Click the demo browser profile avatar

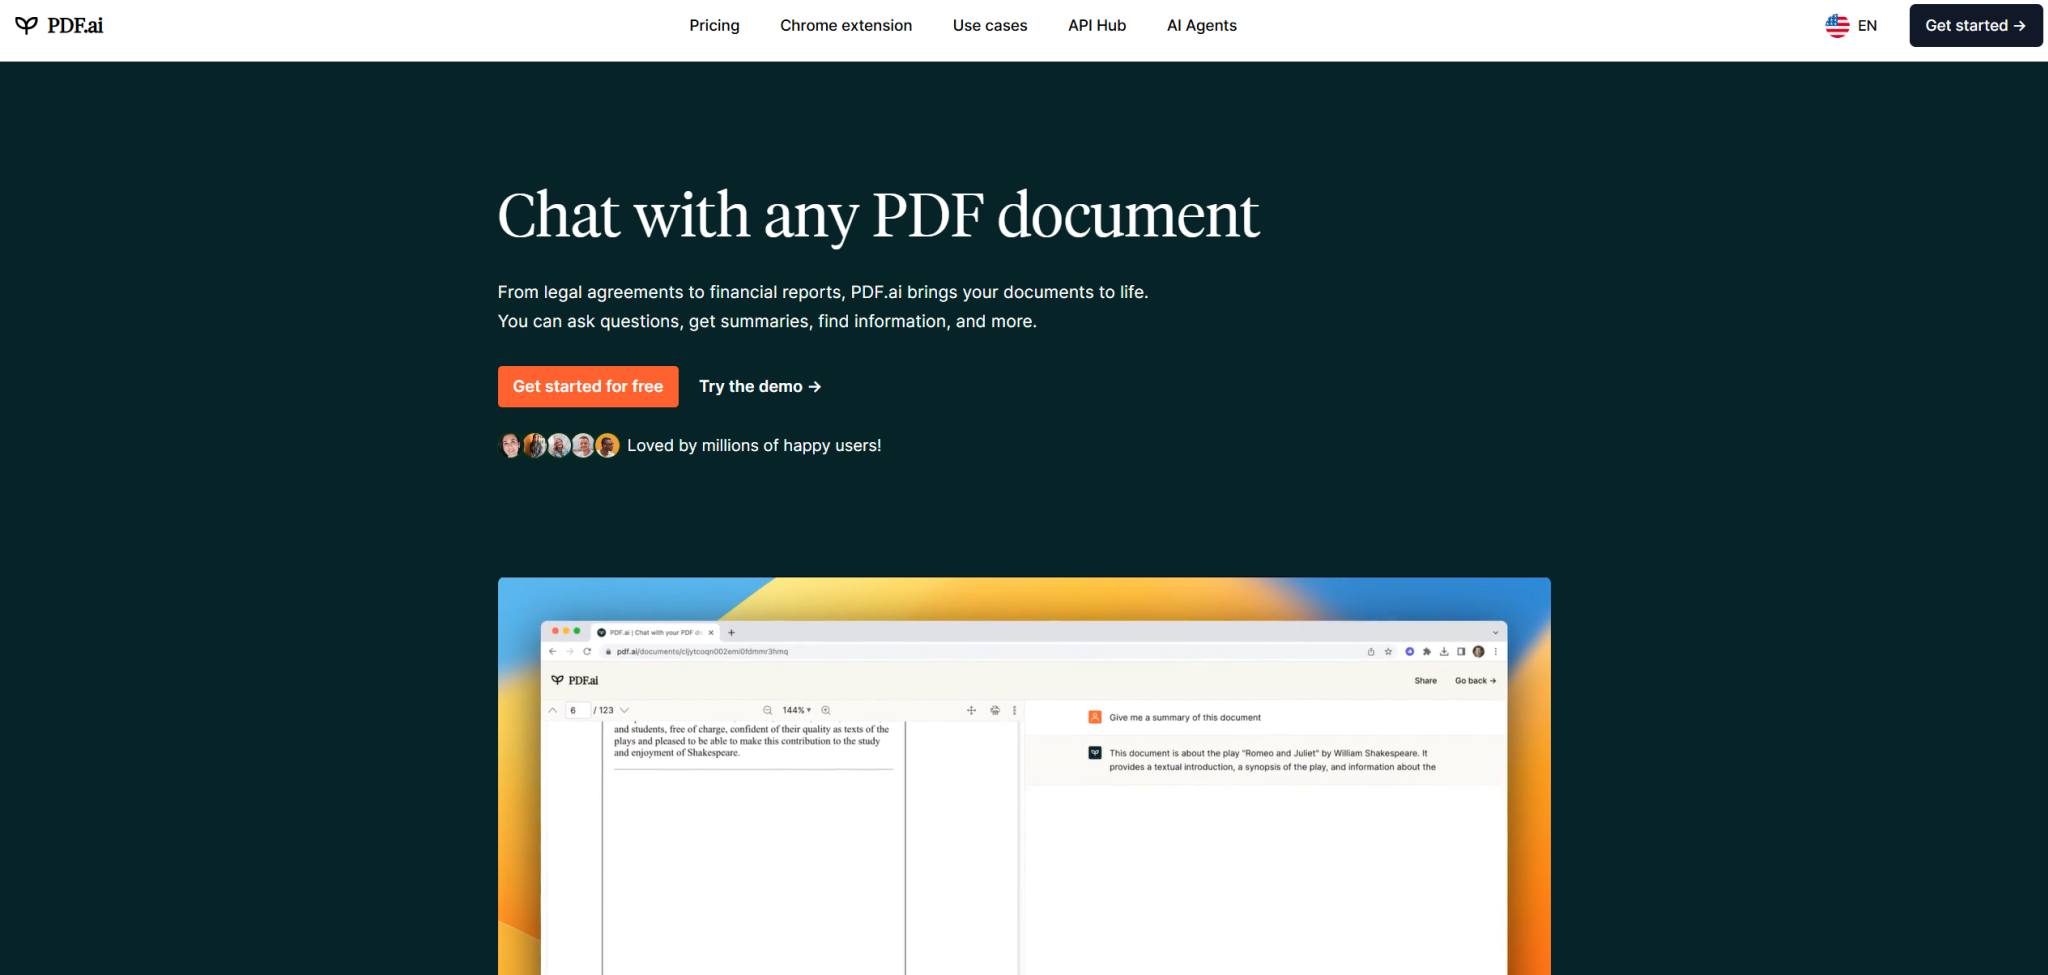(x=1478, y=651)
